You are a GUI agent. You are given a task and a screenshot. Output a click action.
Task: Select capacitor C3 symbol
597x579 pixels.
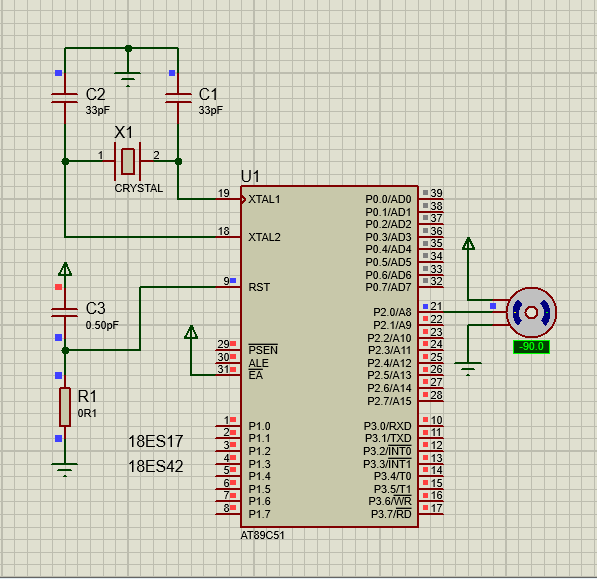pyautogui.click(x=64, y=312)
